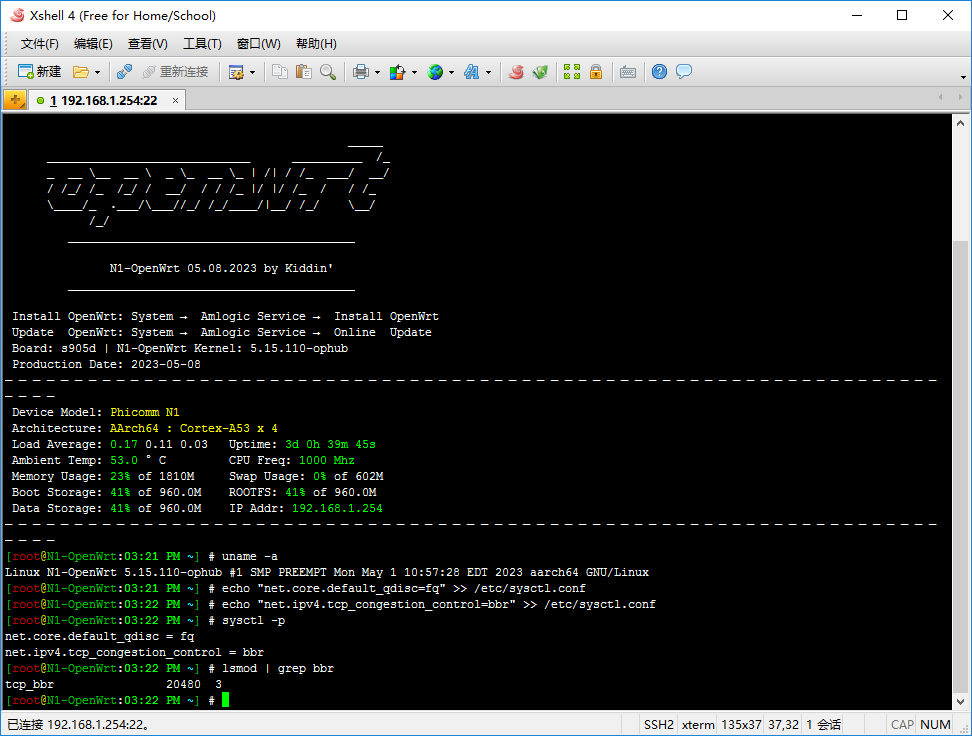Open the 帮助(H) menu
This screenshot has height=736, width=972.
[316, 43]
